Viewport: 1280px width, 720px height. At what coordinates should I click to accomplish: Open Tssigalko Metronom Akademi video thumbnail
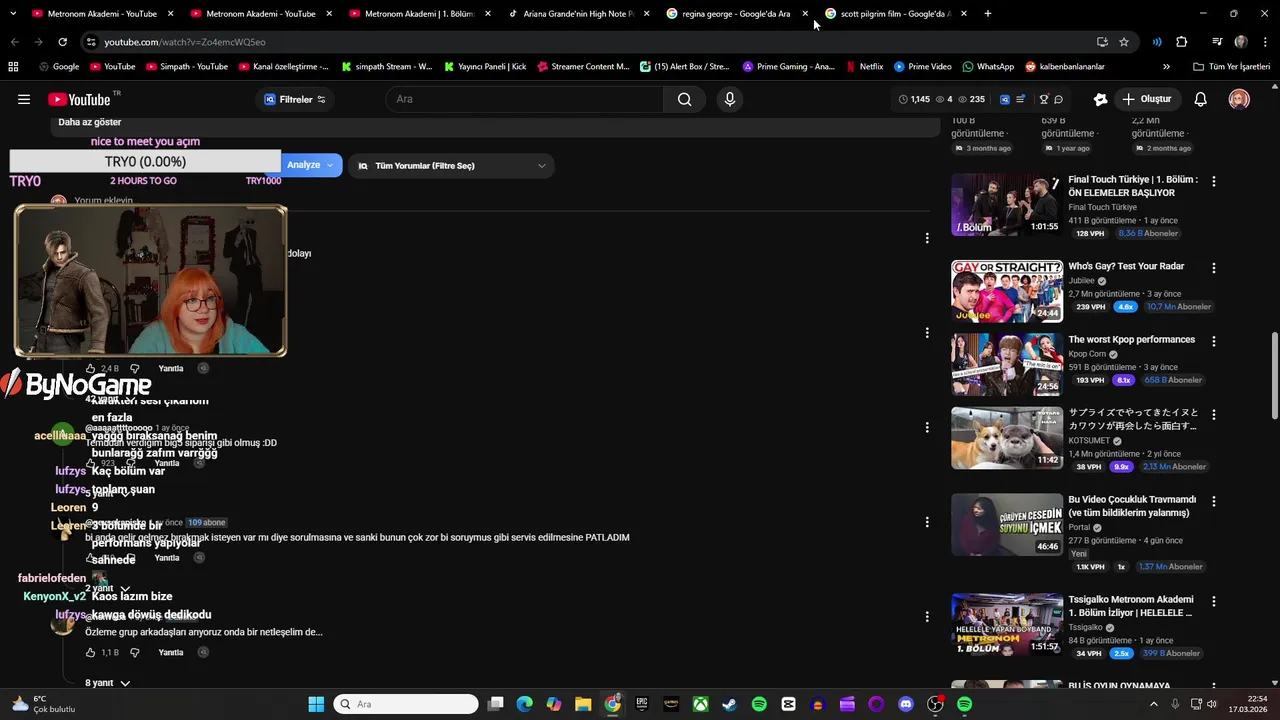tap(1006, 625)
